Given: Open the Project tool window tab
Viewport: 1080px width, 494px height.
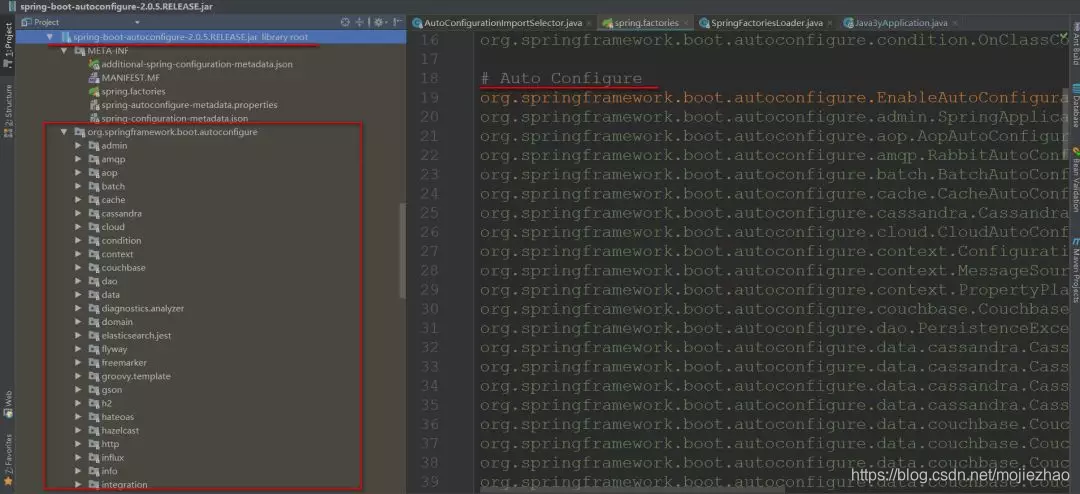Looking at the screenshot, I should [x=8, y=45].
